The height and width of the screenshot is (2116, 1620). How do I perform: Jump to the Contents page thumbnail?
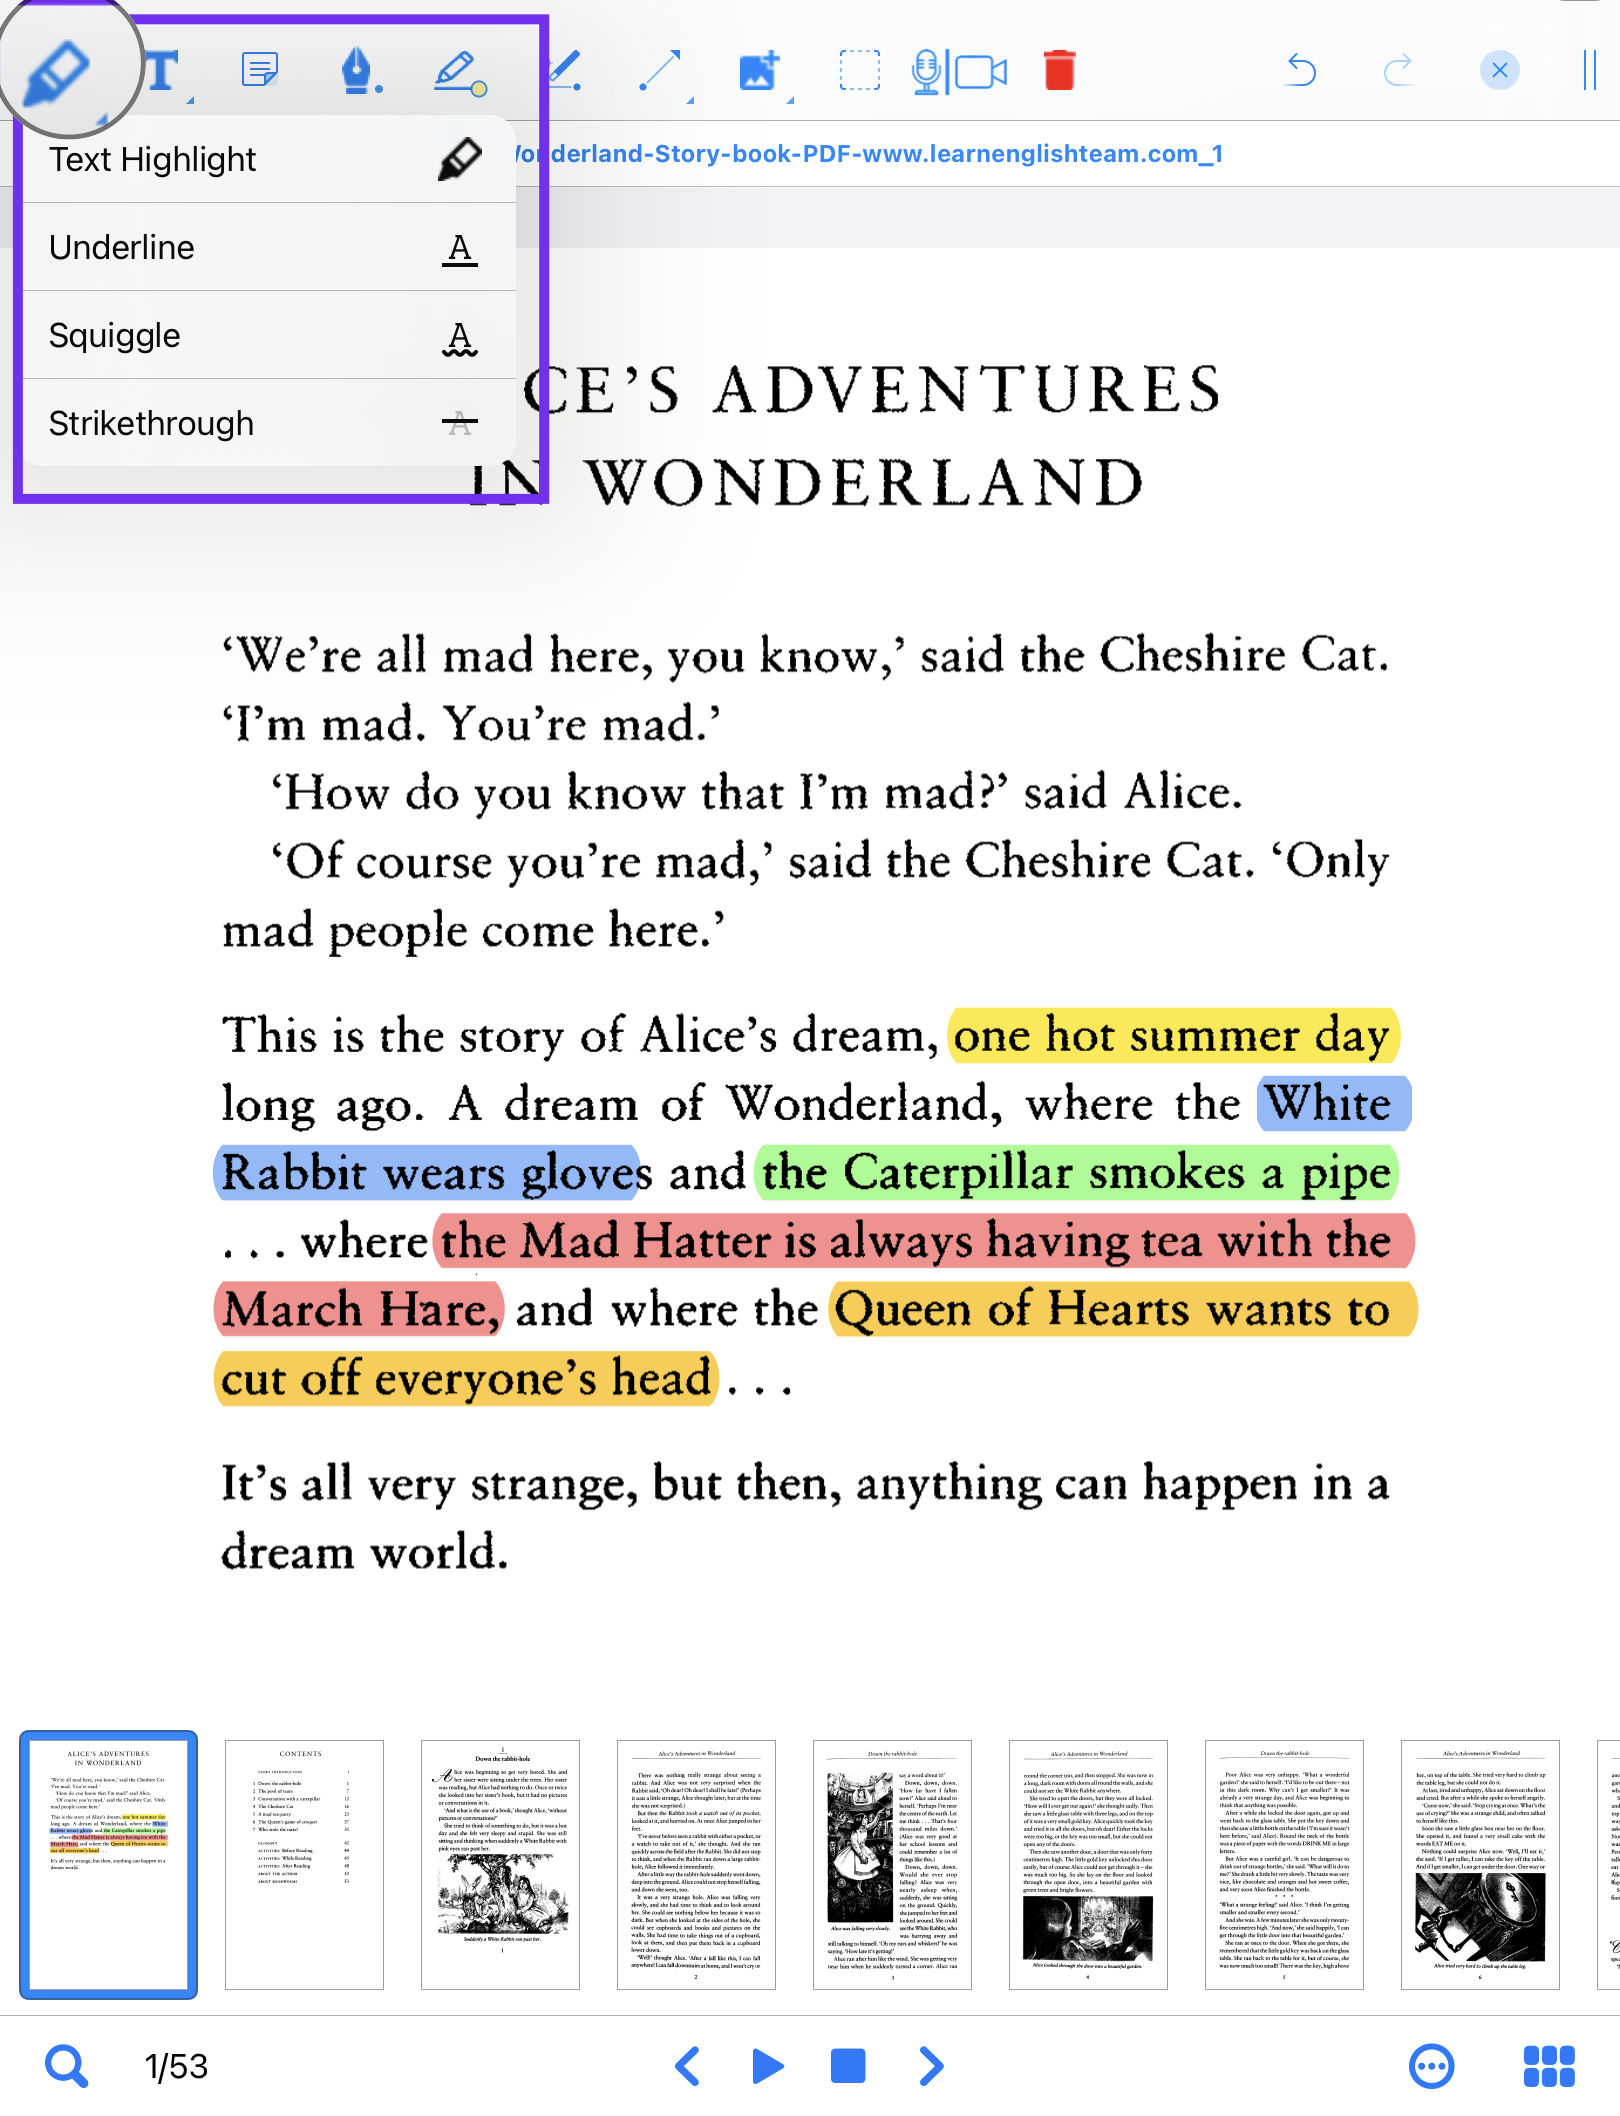pyautogui.click(x=304, y=1864)
